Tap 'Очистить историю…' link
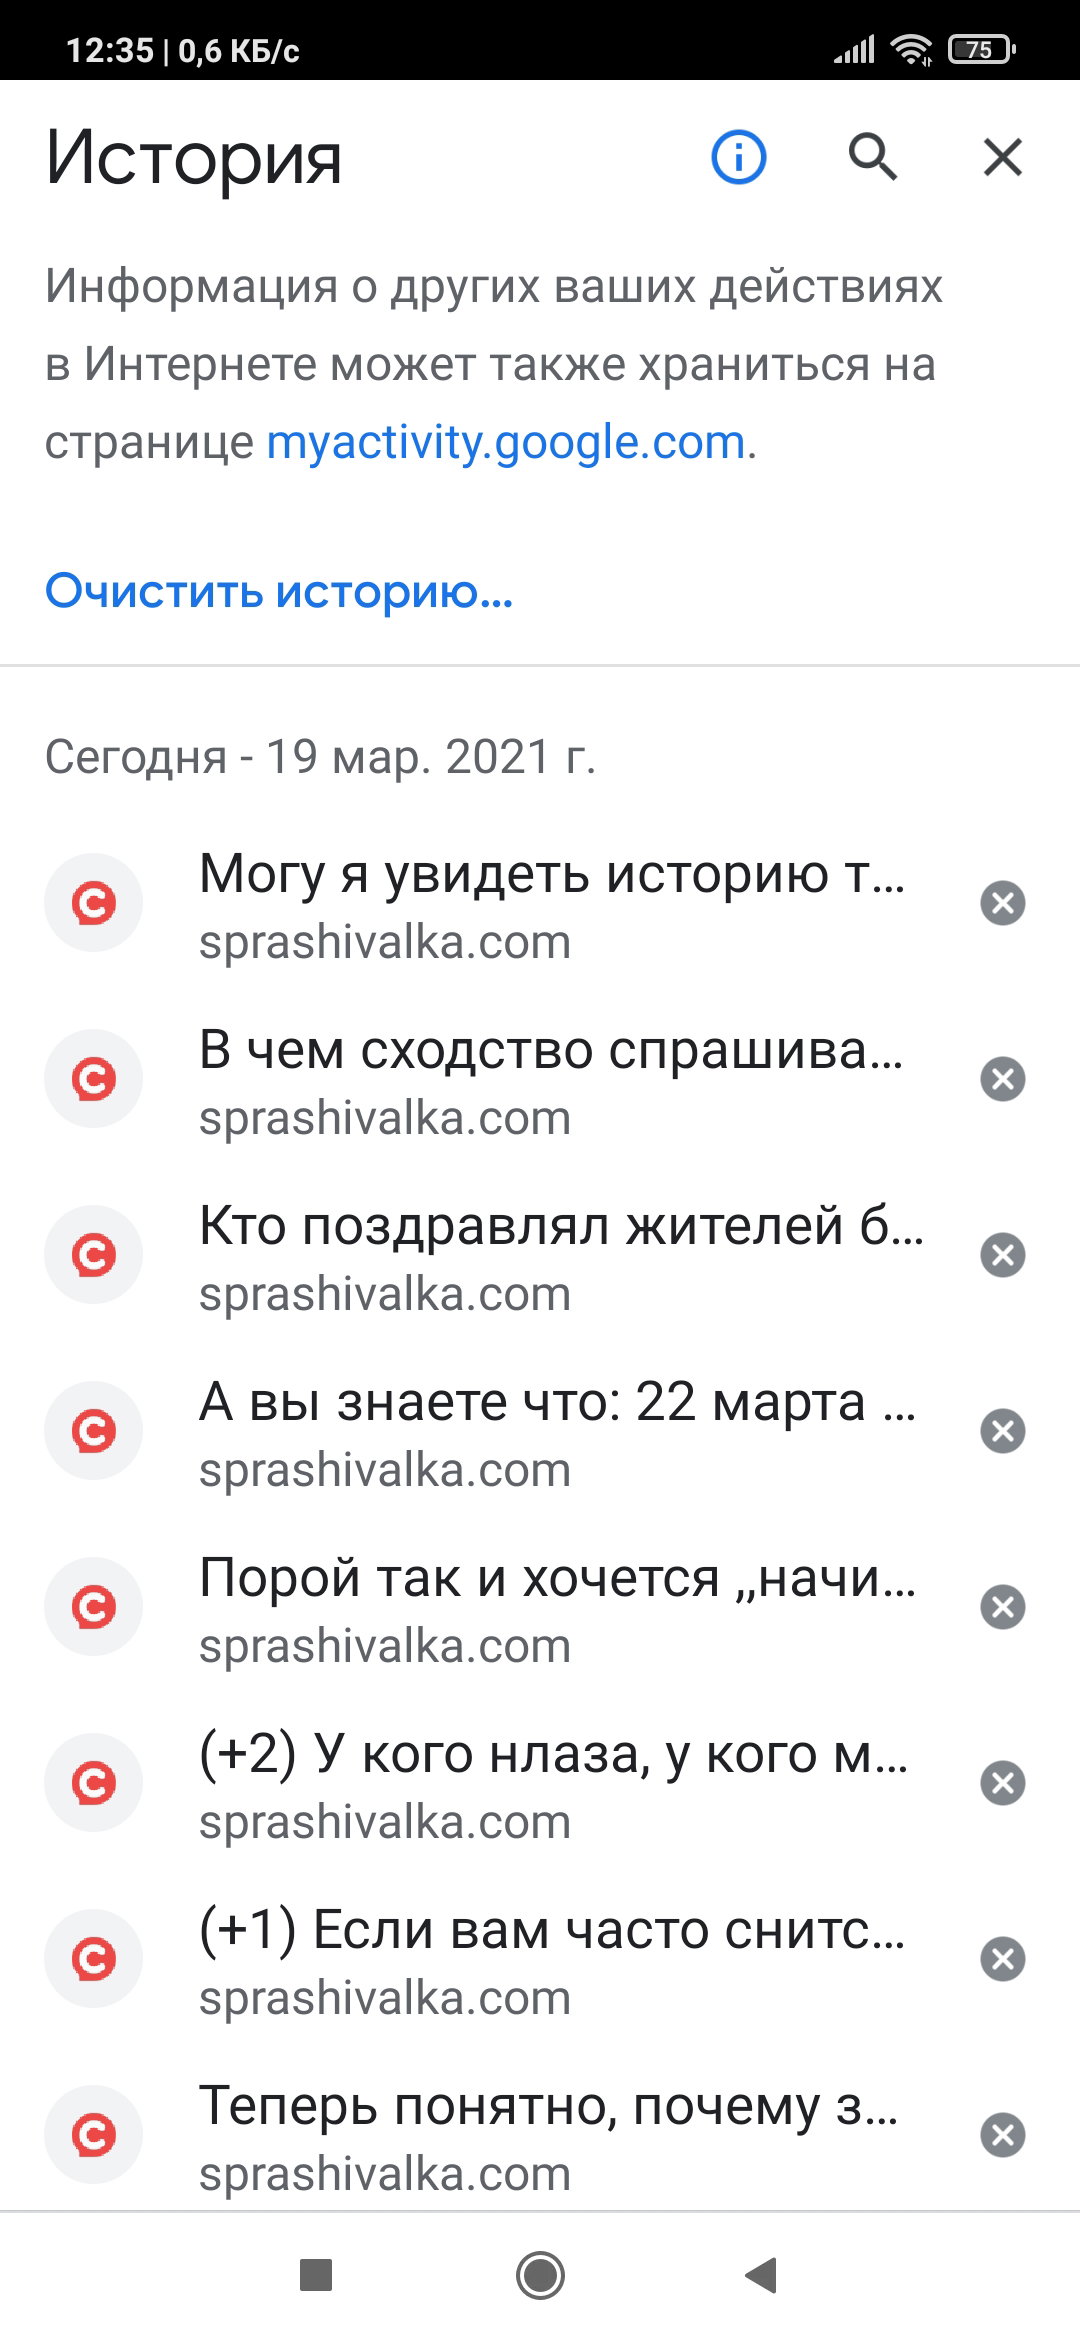Screen dimensions: 1080x2340 pyautogui.click(x=279, y=591)
